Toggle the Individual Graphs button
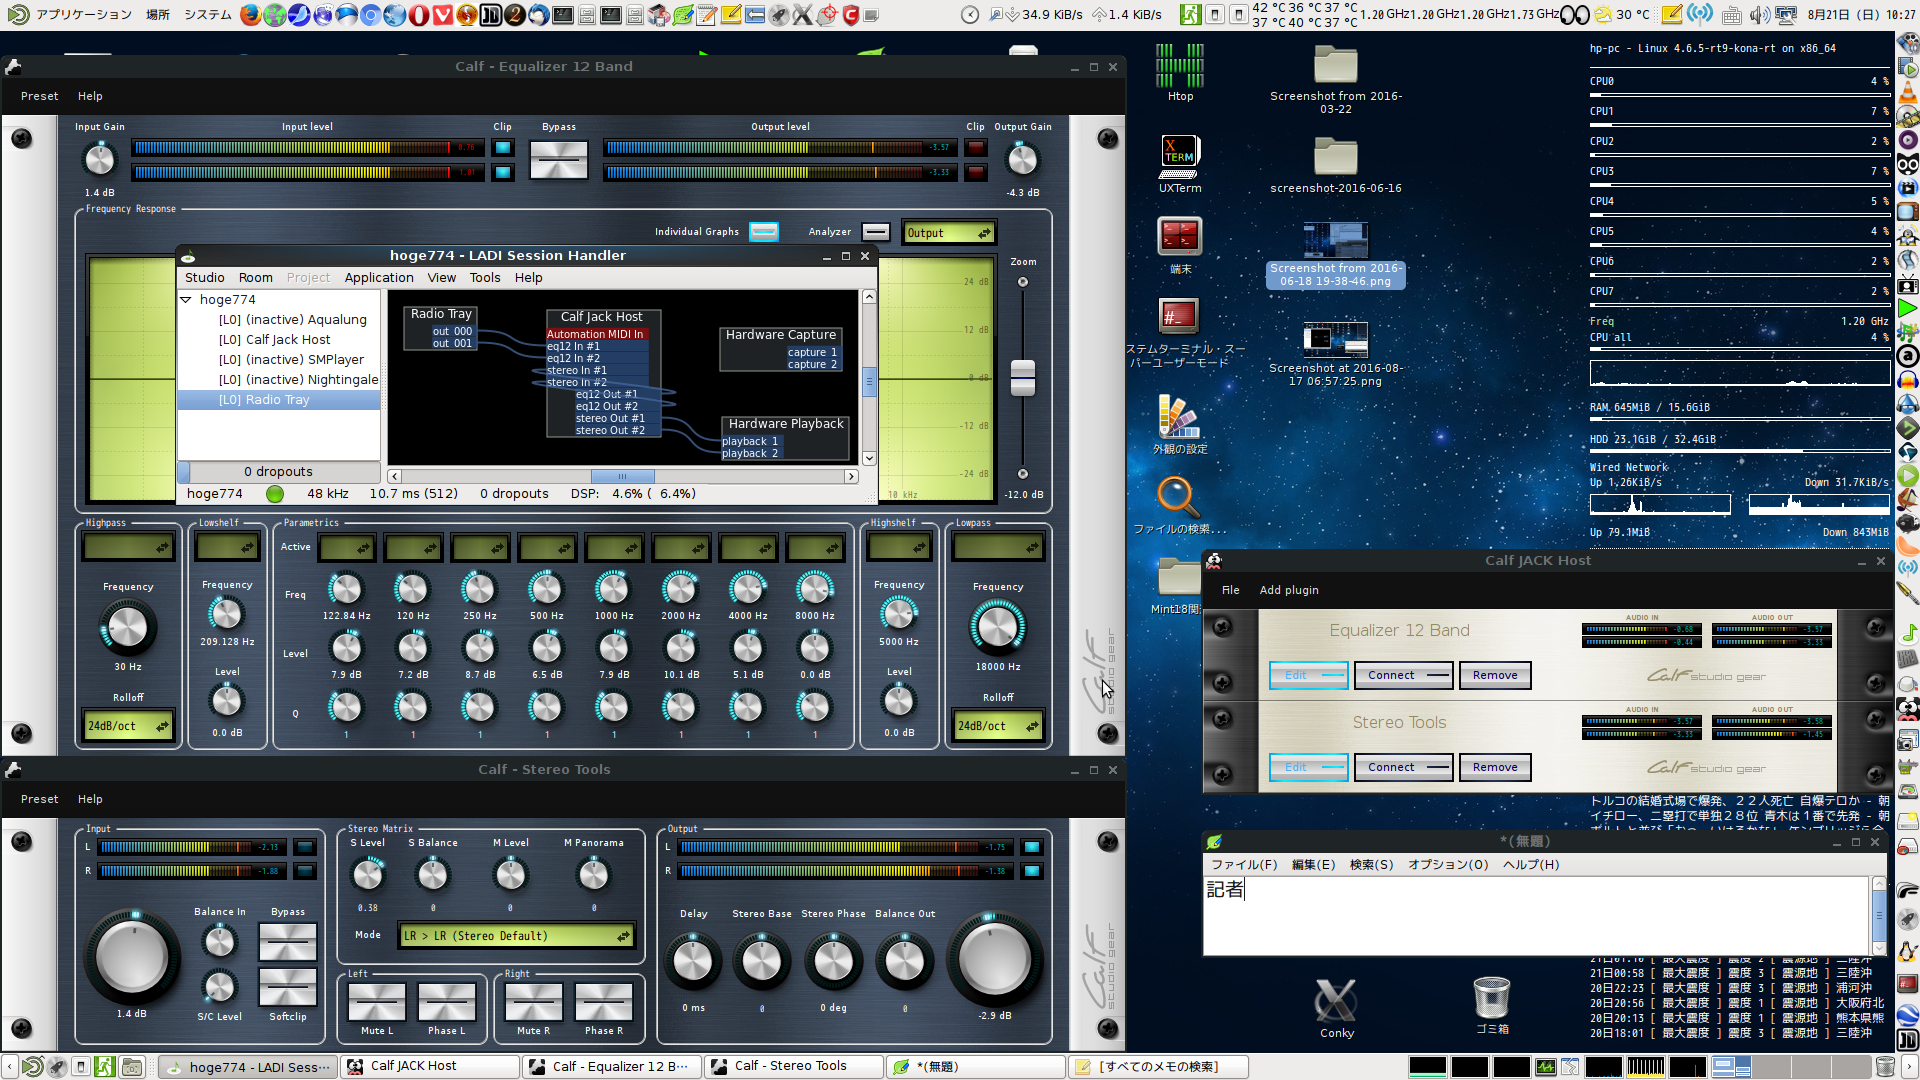The image size is (1920, 1080). pyautogui.click(x=764, y=232)
